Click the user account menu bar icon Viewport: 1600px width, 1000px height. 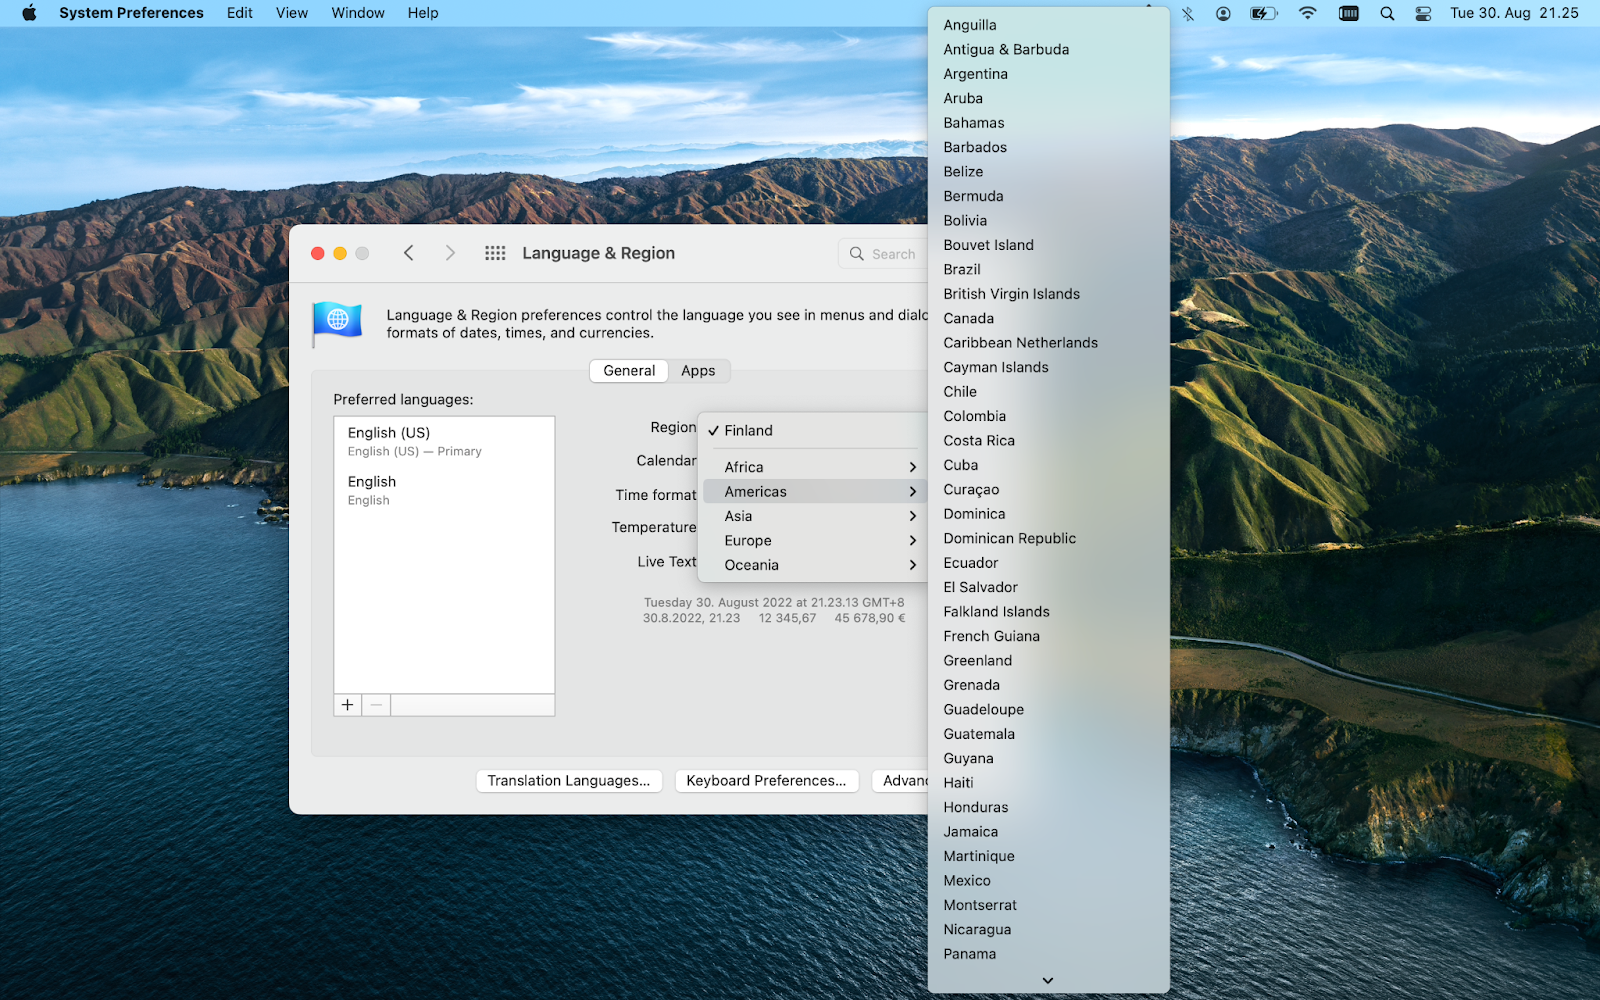click(x=1222, y=13)
